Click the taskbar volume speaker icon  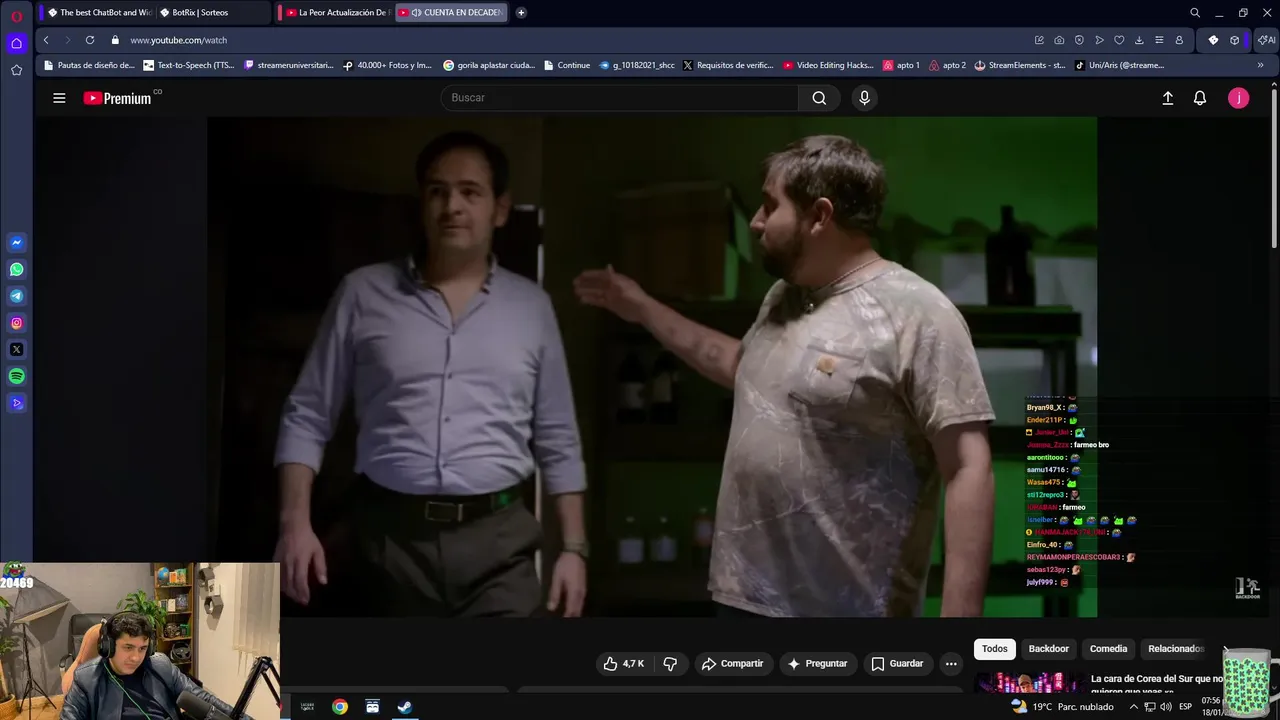[x=1166, y=706]
